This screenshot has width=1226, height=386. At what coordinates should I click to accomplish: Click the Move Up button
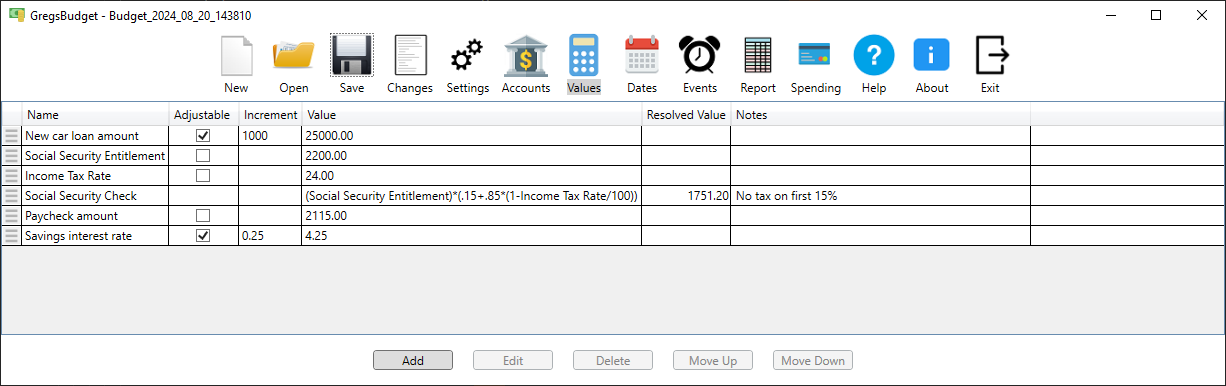tap(713, 361)
